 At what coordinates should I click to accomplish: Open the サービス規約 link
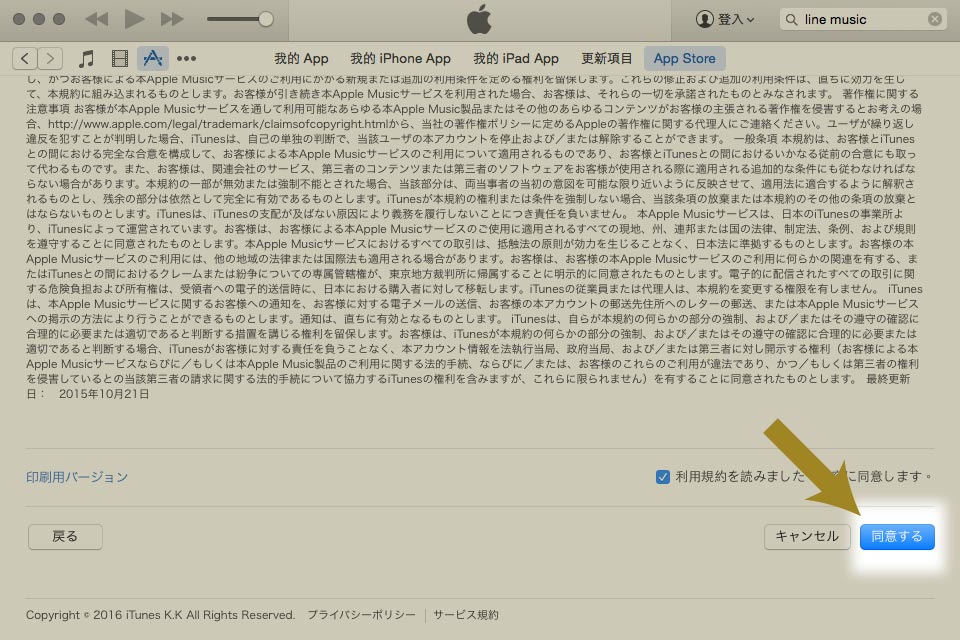point(466,615)
